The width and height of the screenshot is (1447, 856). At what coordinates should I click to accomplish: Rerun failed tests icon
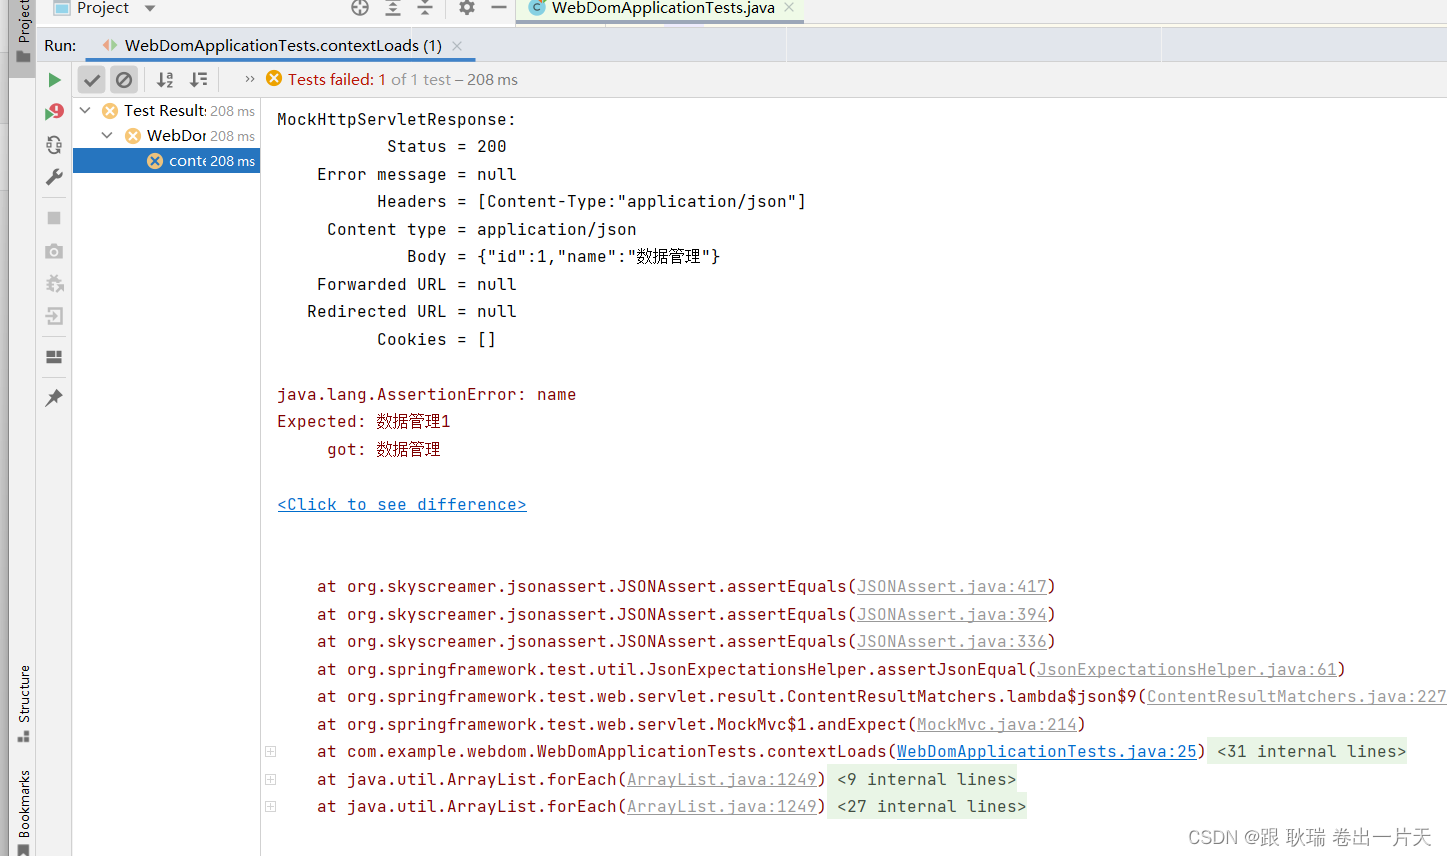(x=54, y=112)
